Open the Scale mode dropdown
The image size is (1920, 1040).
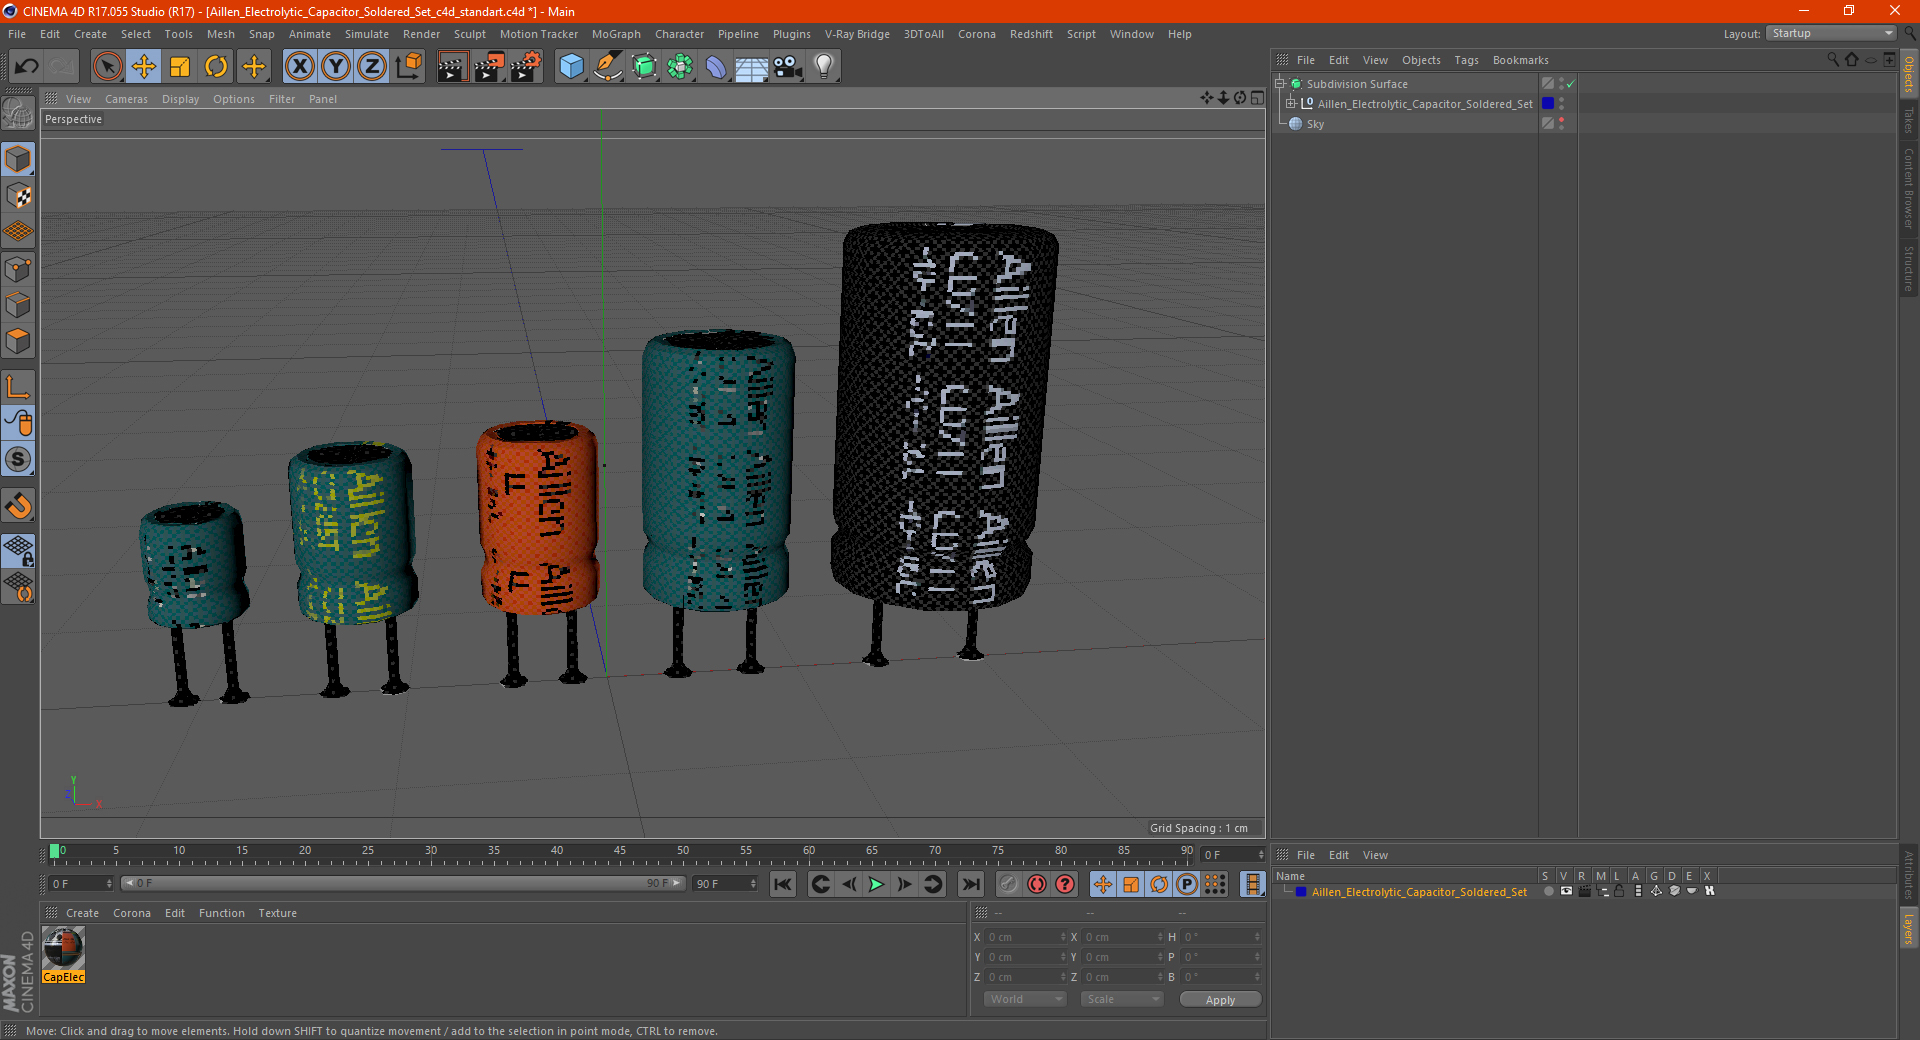coord(1122,999)
